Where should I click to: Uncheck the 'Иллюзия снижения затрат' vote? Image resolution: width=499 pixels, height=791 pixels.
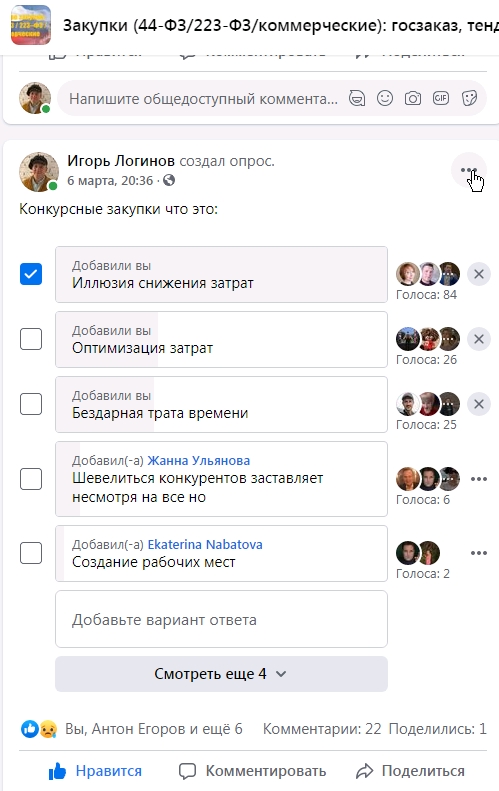point(31,274)
